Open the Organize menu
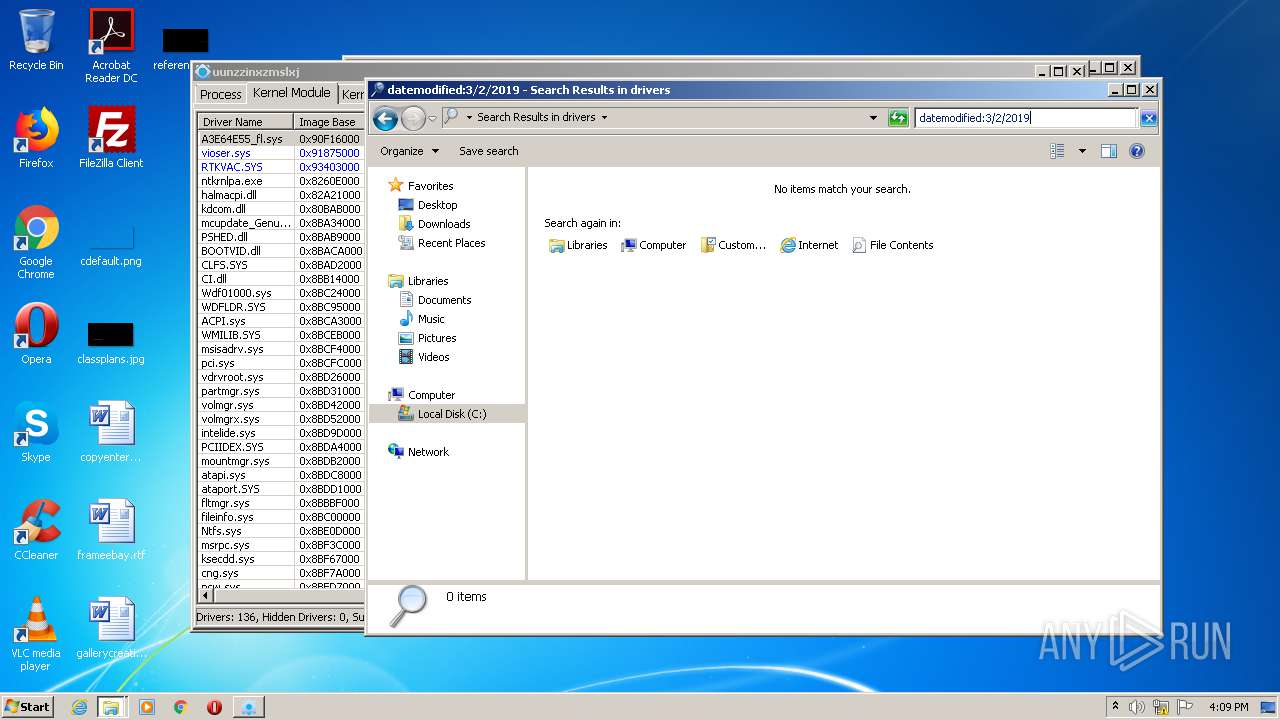The width and height of the screenshot is (1280, 720). tap(409, 151)
